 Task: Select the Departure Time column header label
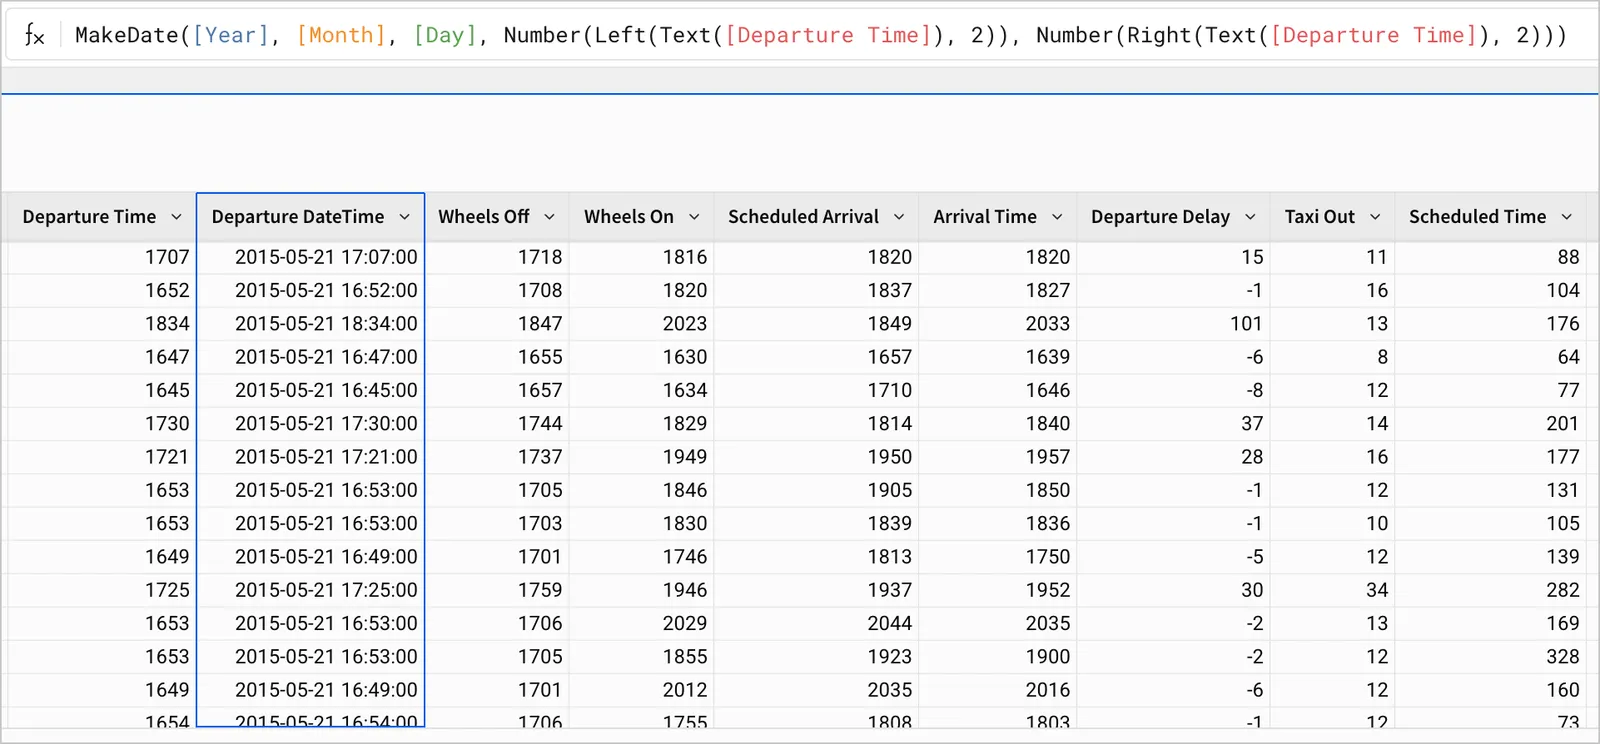(x=89, y=217)
